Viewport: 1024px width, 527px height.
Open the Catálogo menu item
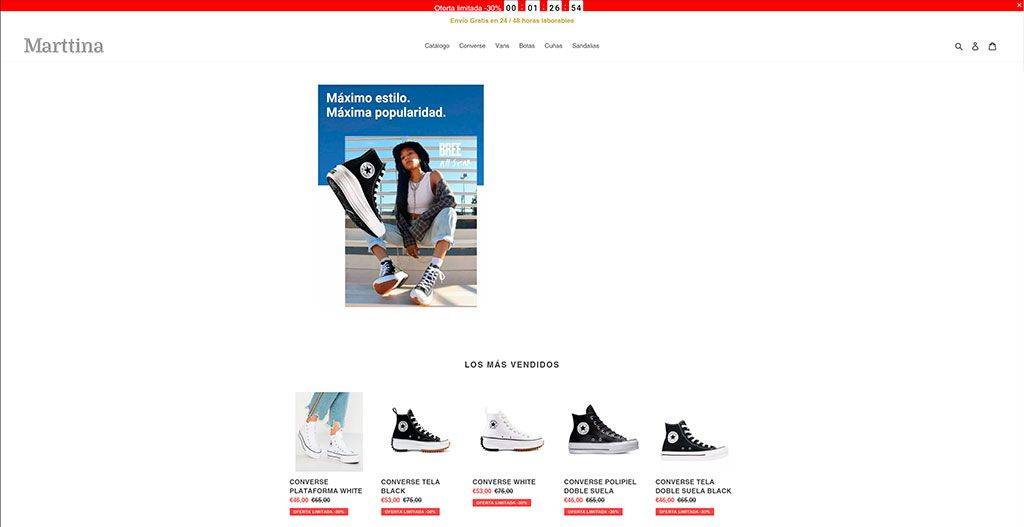coord(437,46)
